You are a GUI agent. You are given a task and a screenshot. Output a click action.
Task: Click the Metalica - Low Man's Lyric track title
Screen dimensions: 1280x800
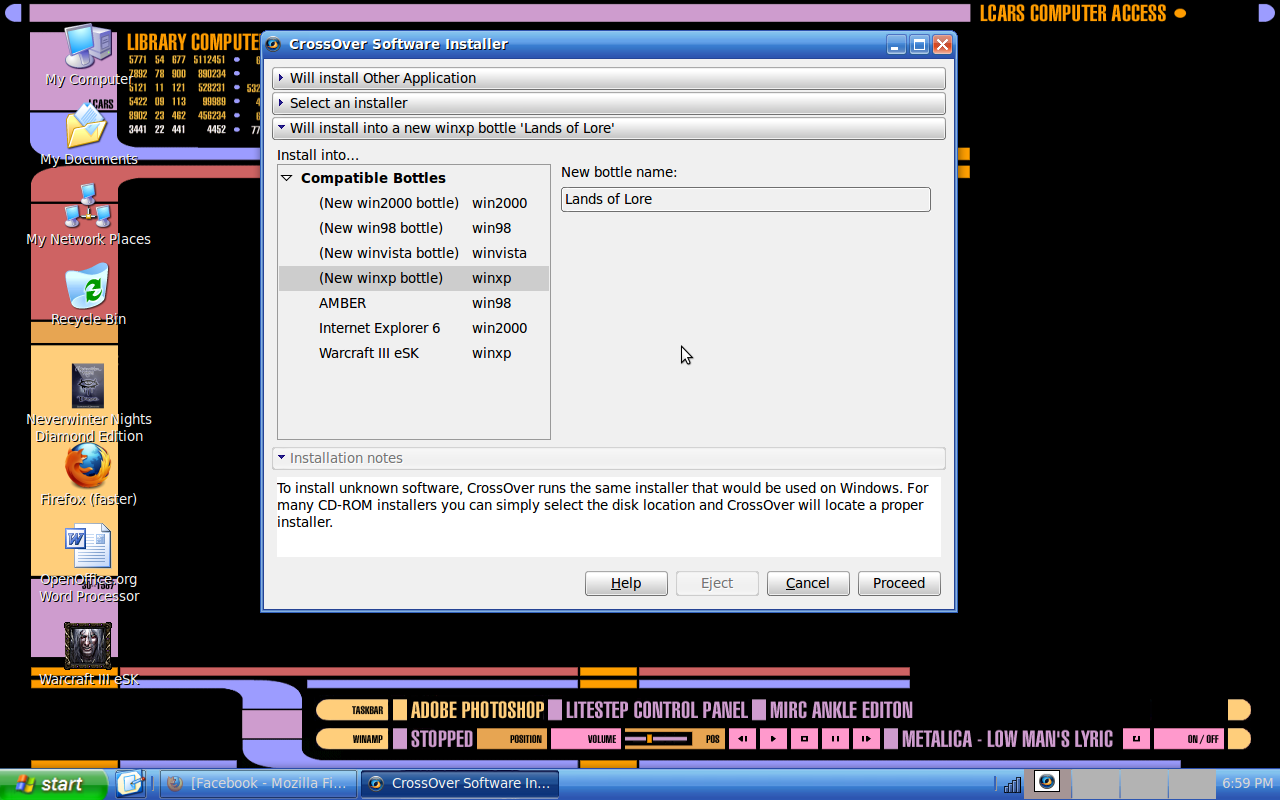(1007, 739)
